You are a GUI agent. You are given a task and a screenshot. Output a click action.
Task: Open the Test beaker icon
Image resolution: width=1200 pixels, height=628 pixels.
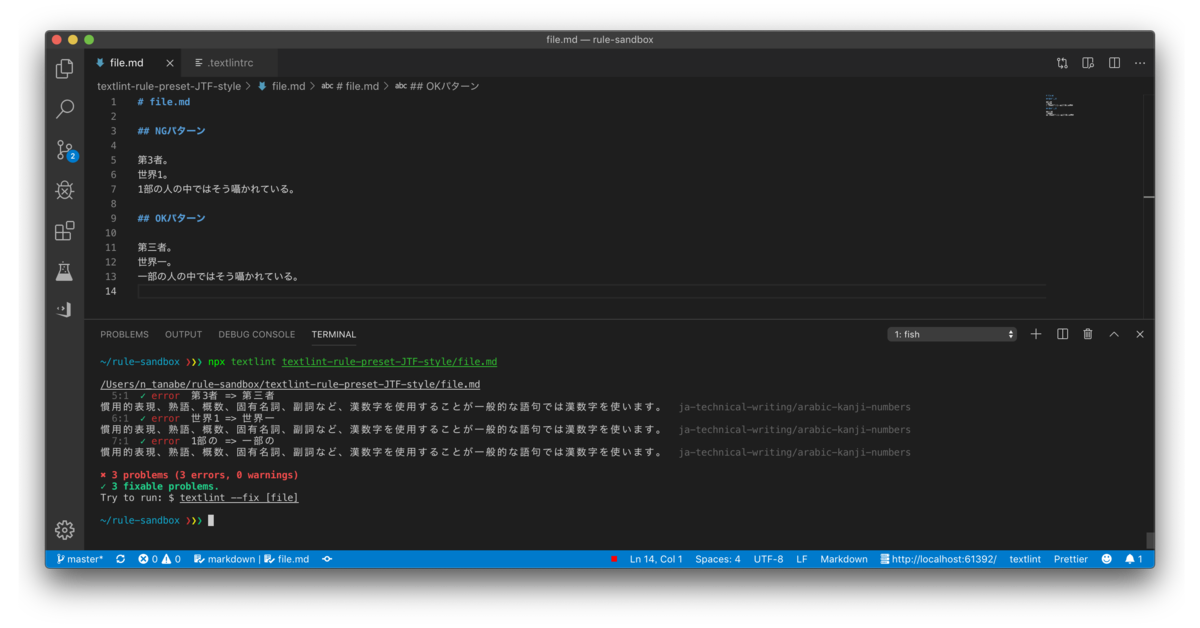(65, 271)
